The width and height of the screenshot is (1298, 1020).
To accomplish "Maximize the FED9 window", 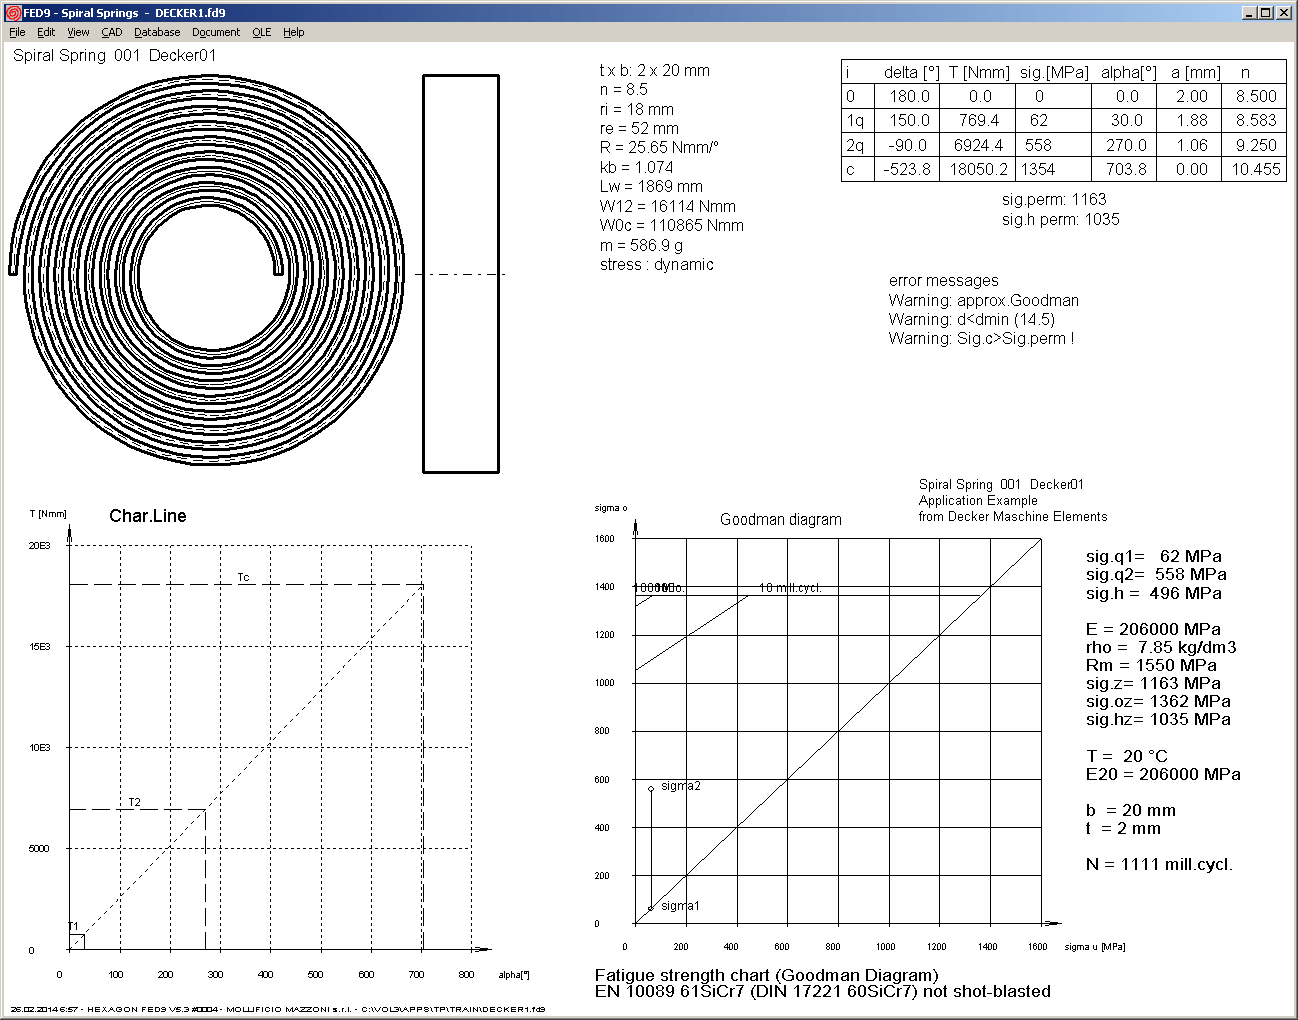I will 1265,13.
